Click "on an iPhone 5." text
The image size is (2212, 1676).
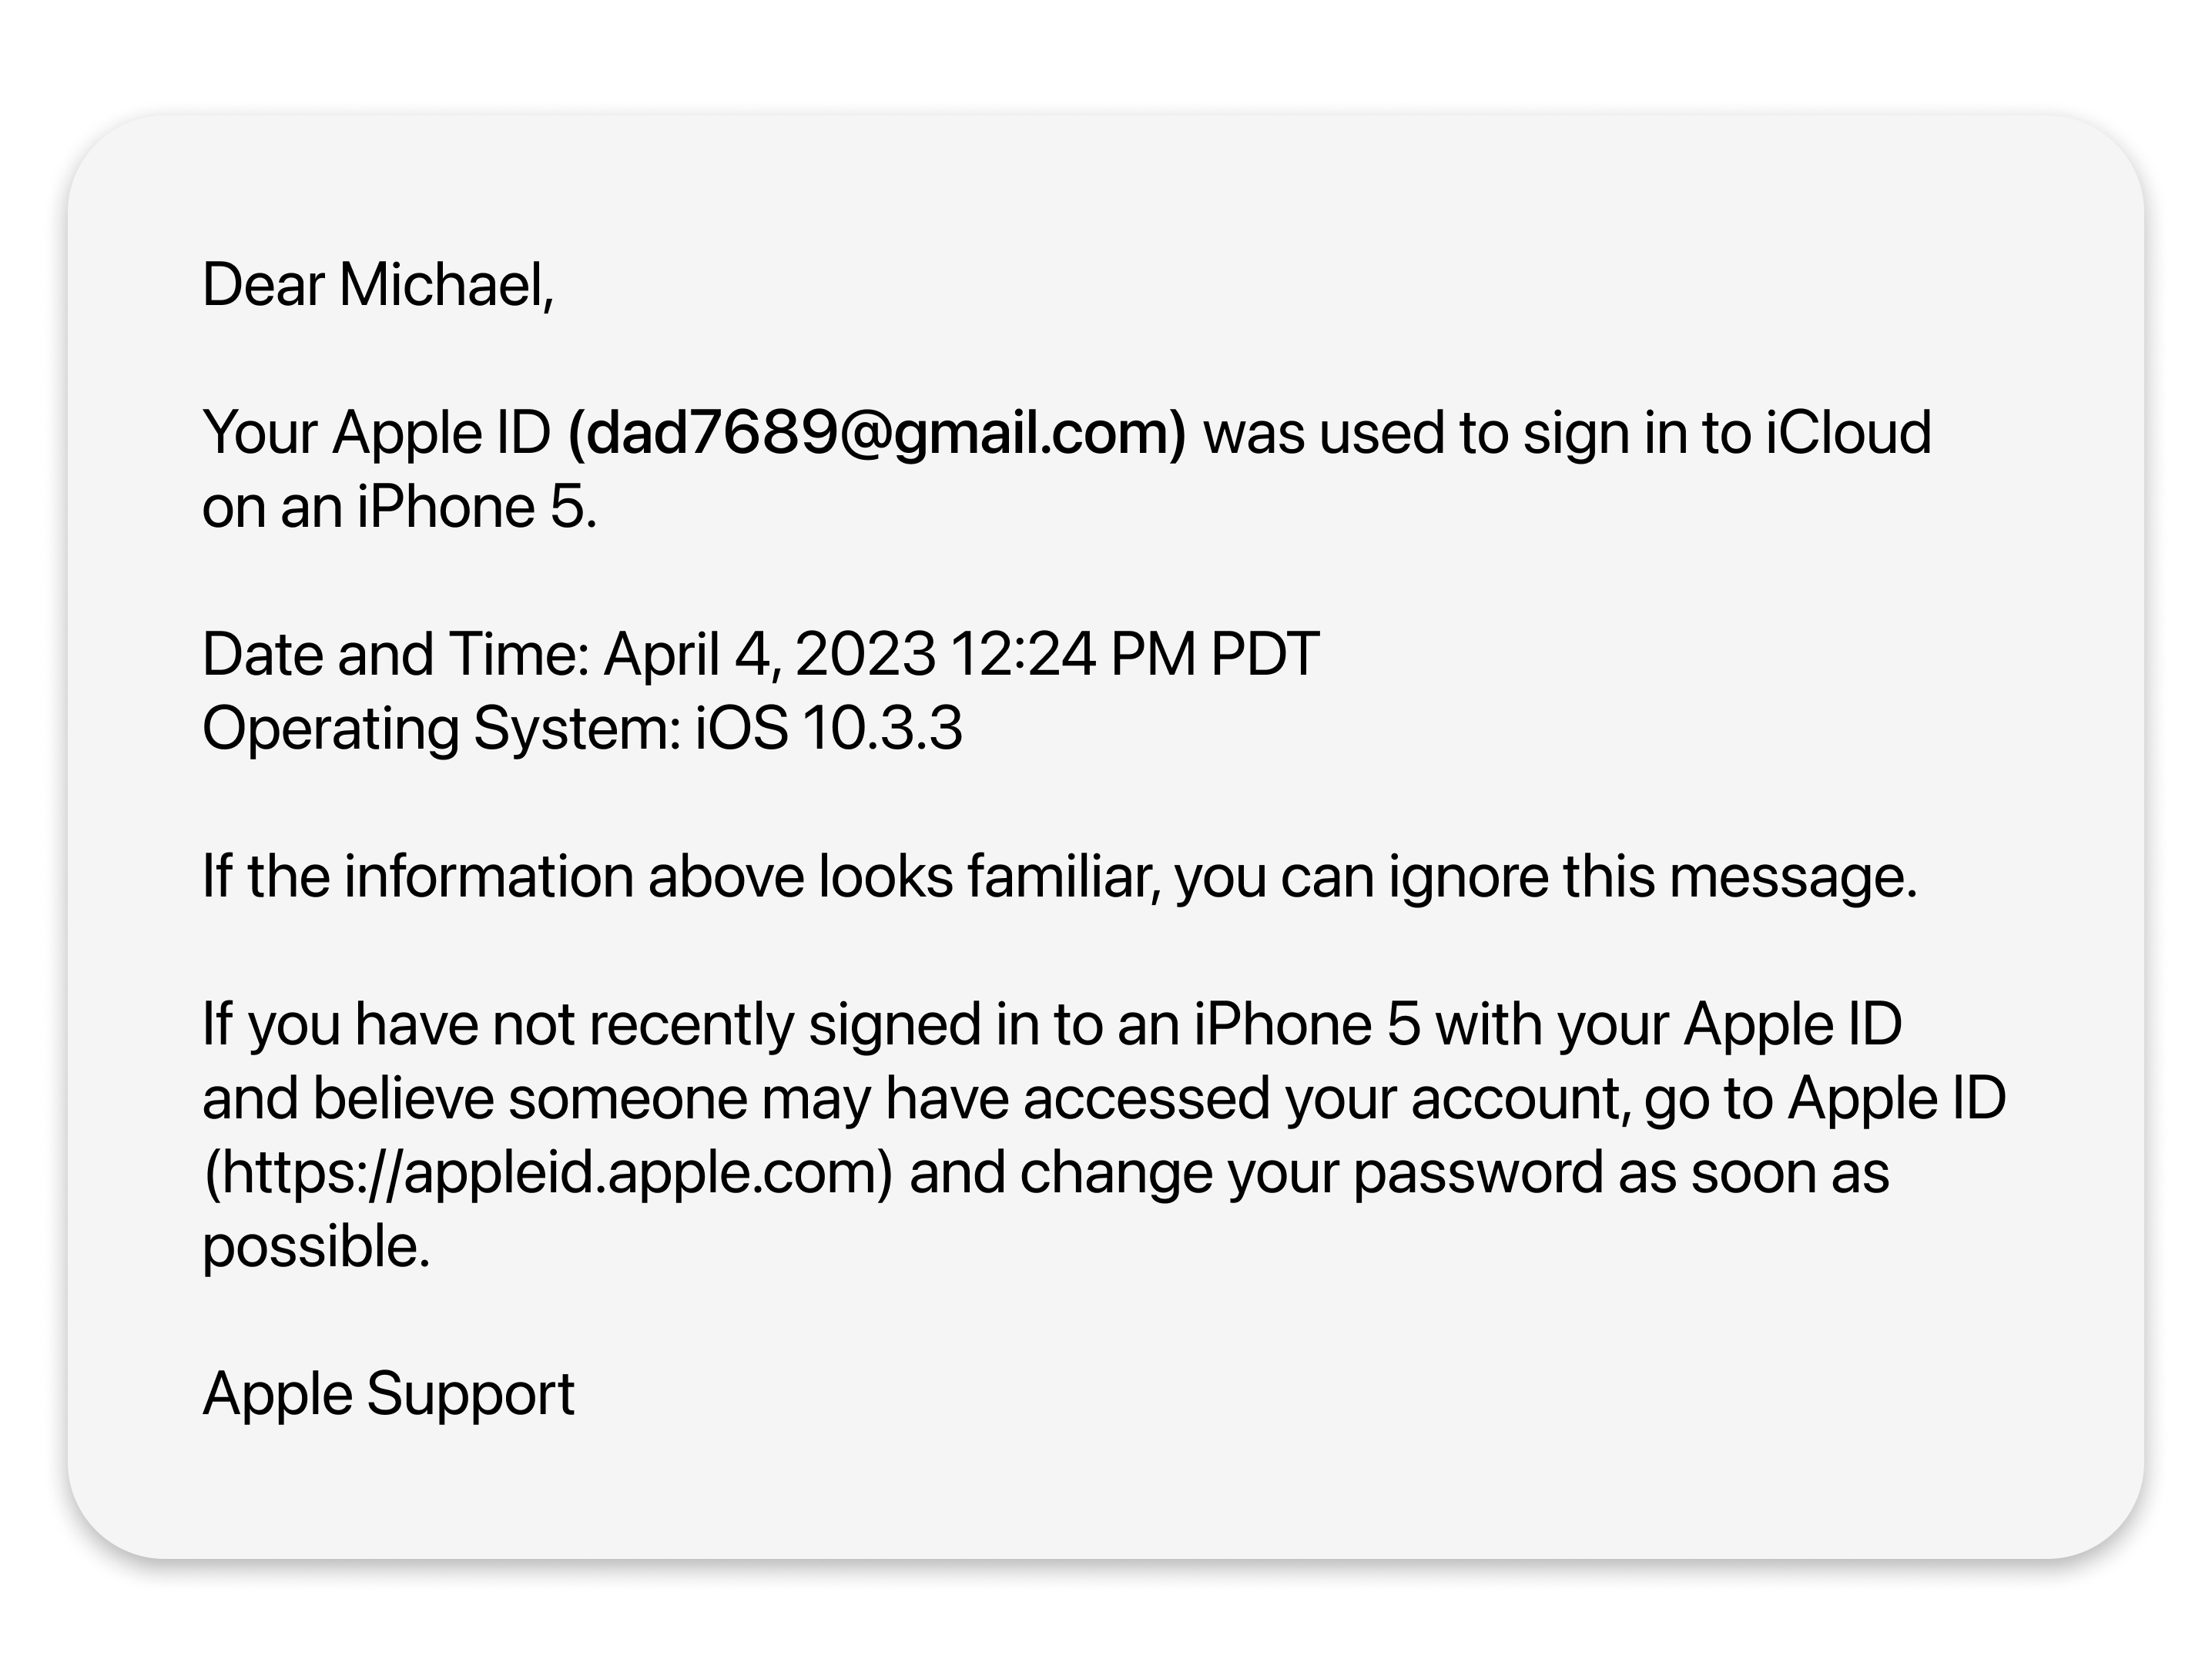(399, 507)
